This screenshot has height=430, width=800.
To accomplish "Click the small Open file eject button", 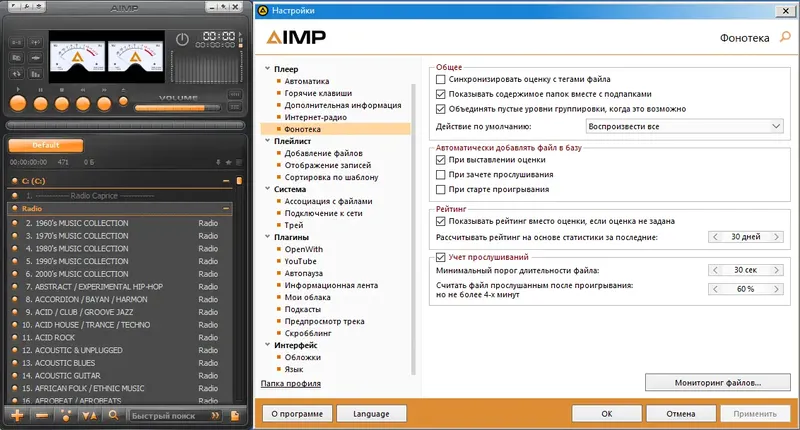I will [123, 101].
